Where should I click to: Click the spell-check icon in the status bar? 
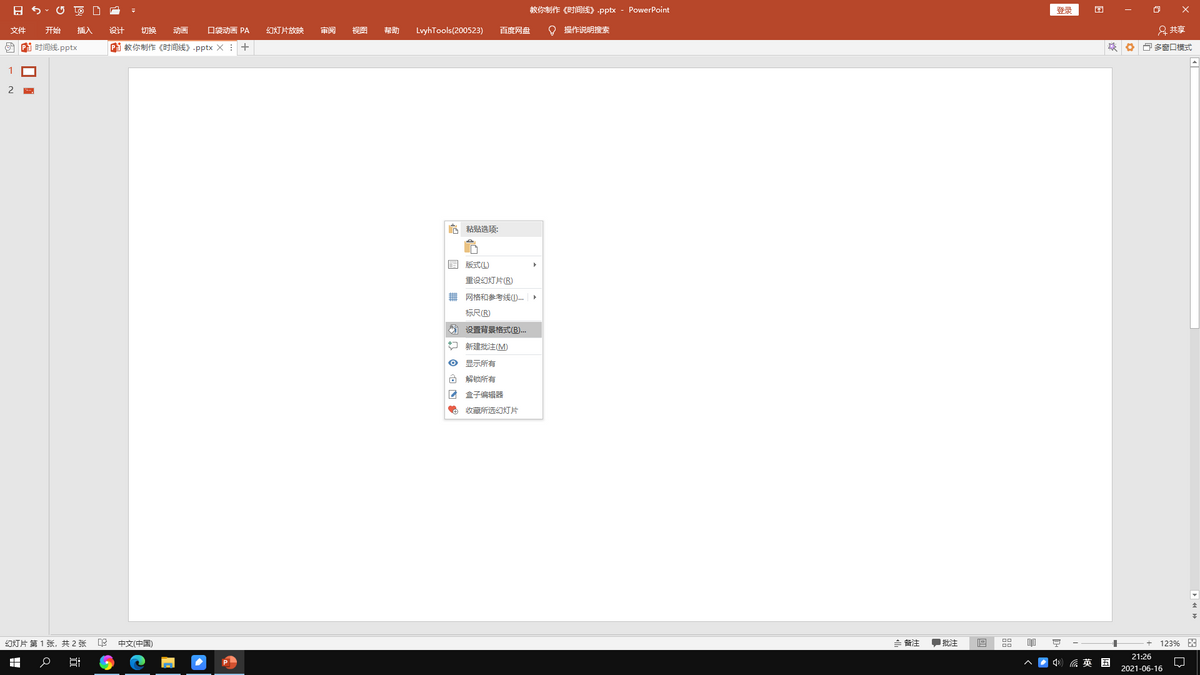pyautogui.click(x=103, y=643)
